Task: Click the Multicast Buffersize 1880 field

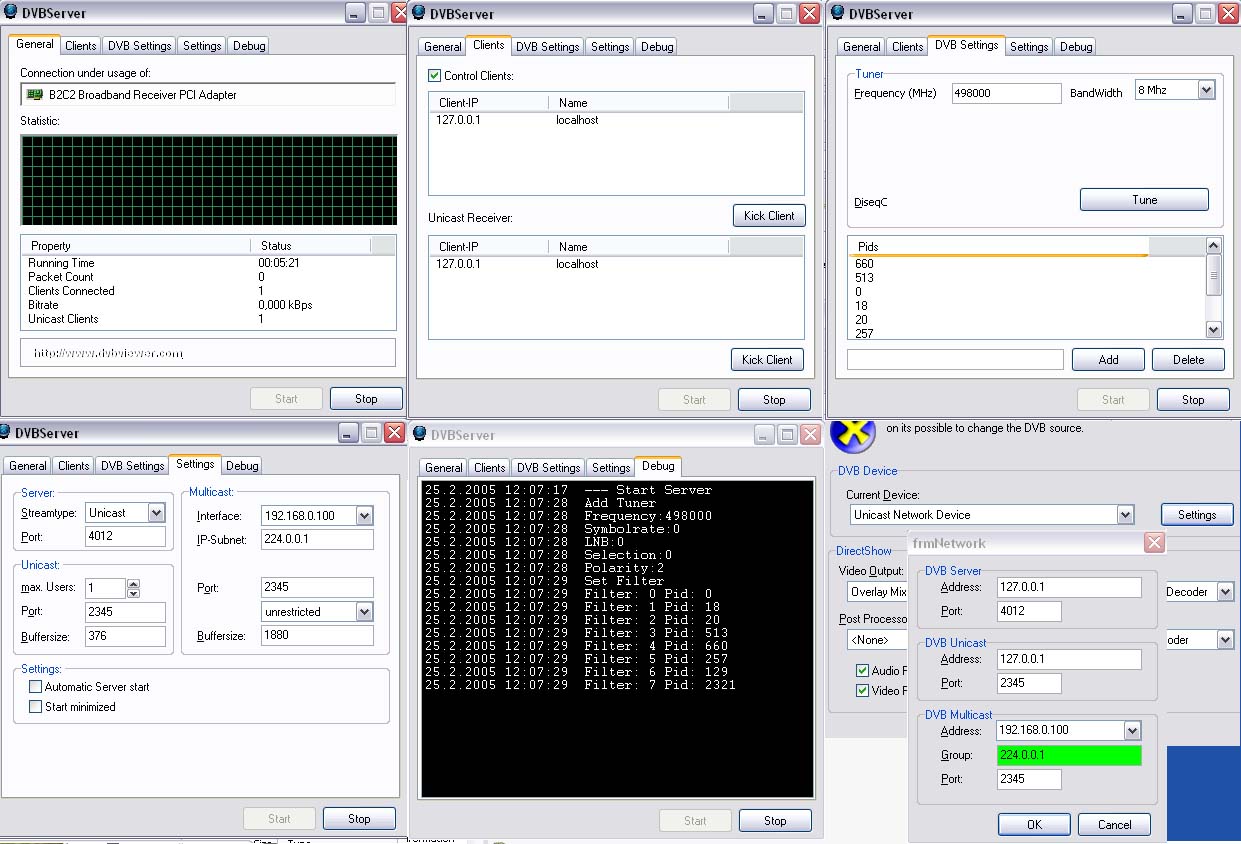Action: 317,636
